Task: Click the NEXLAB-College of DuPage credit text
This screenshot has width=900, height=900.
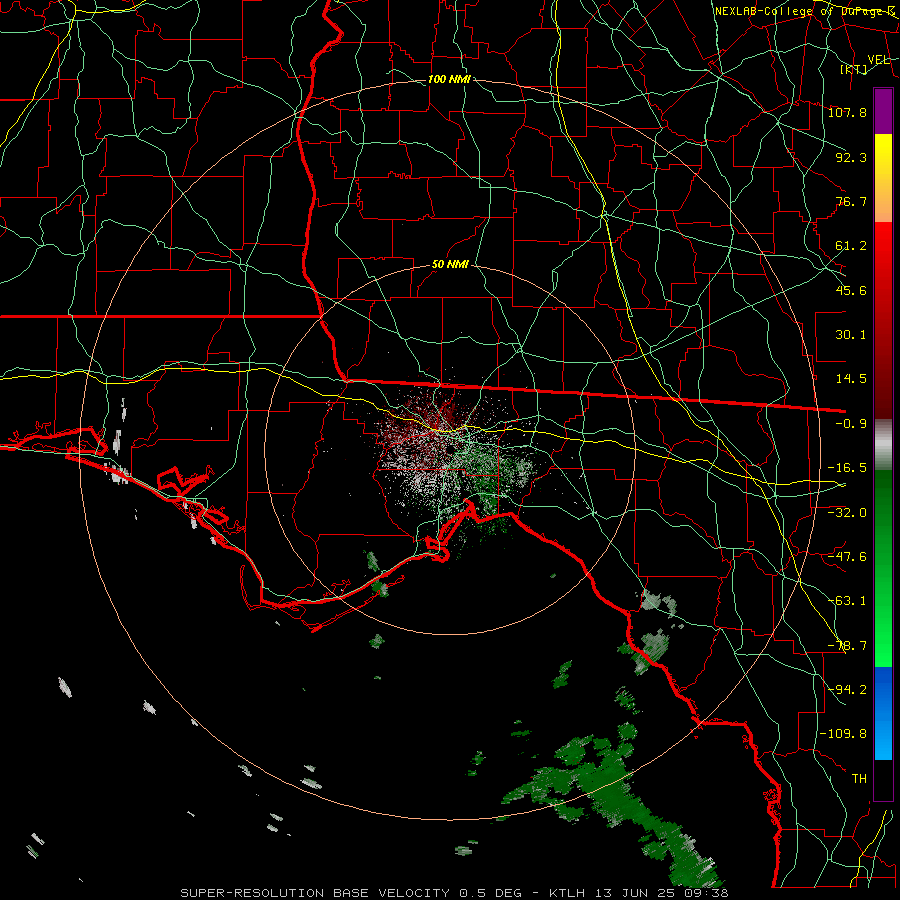Action: [805, 11]
